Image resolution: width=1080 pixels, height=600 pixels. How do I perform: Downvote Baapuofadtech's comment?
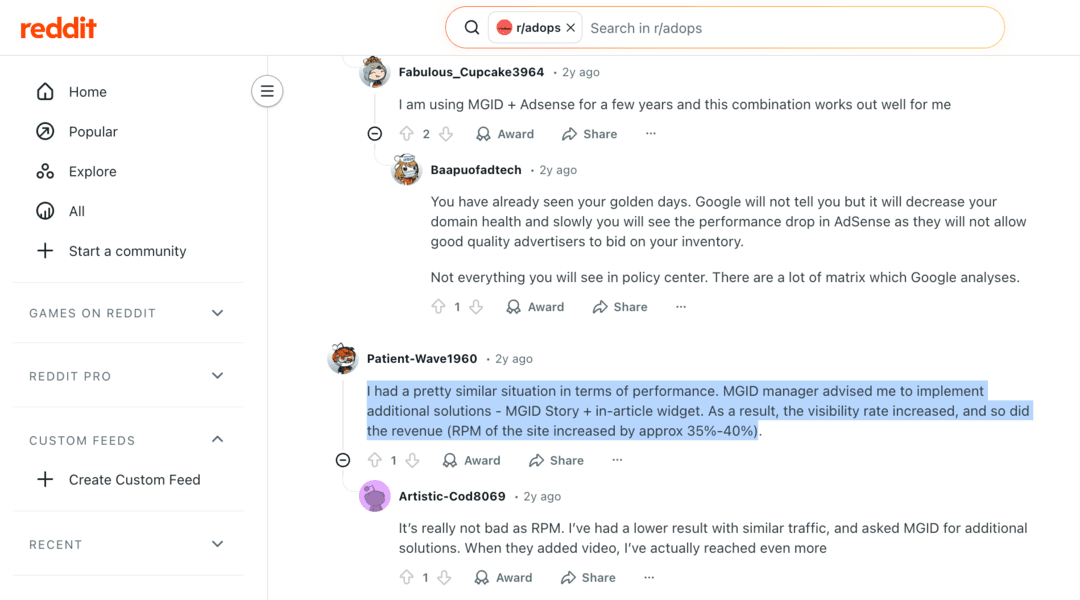(476, 306)
